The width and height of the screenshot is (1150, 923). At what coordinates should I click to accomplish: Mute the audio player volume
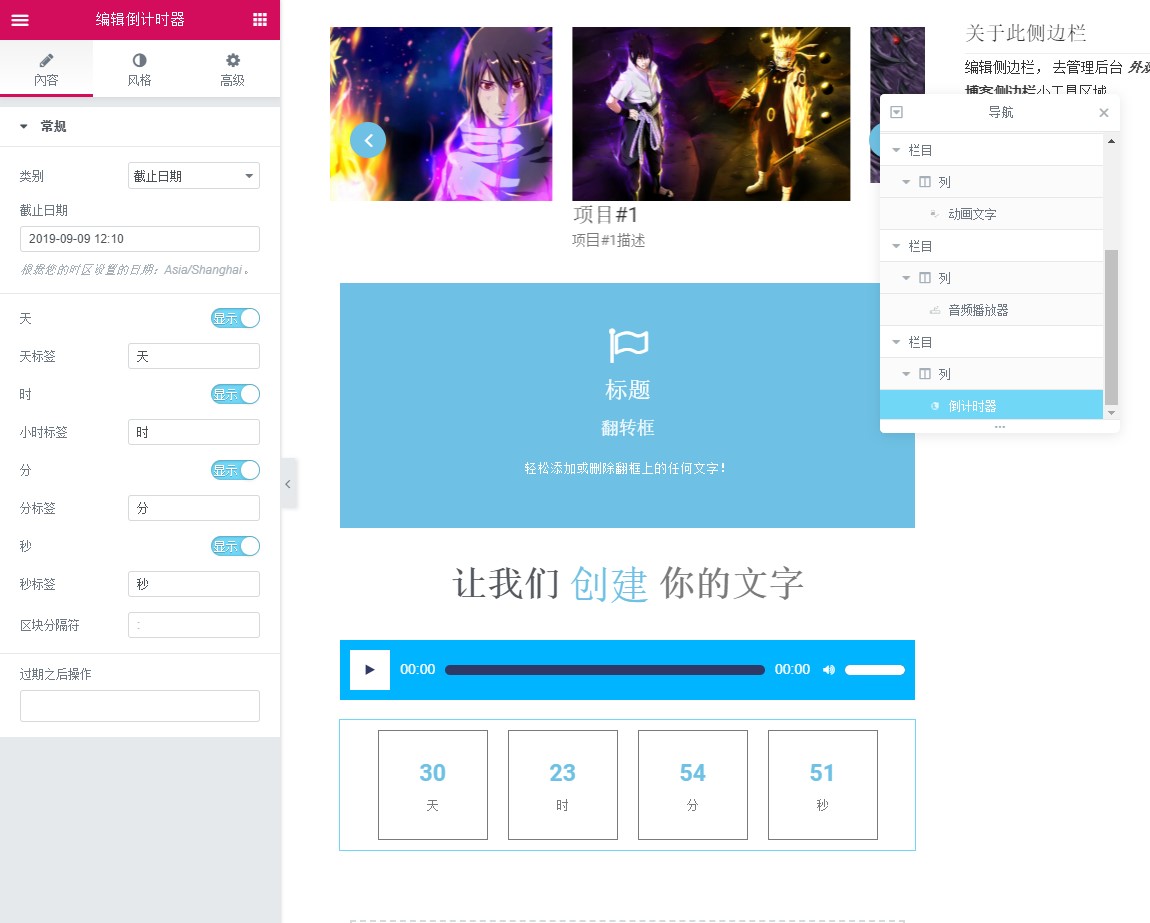829,670
